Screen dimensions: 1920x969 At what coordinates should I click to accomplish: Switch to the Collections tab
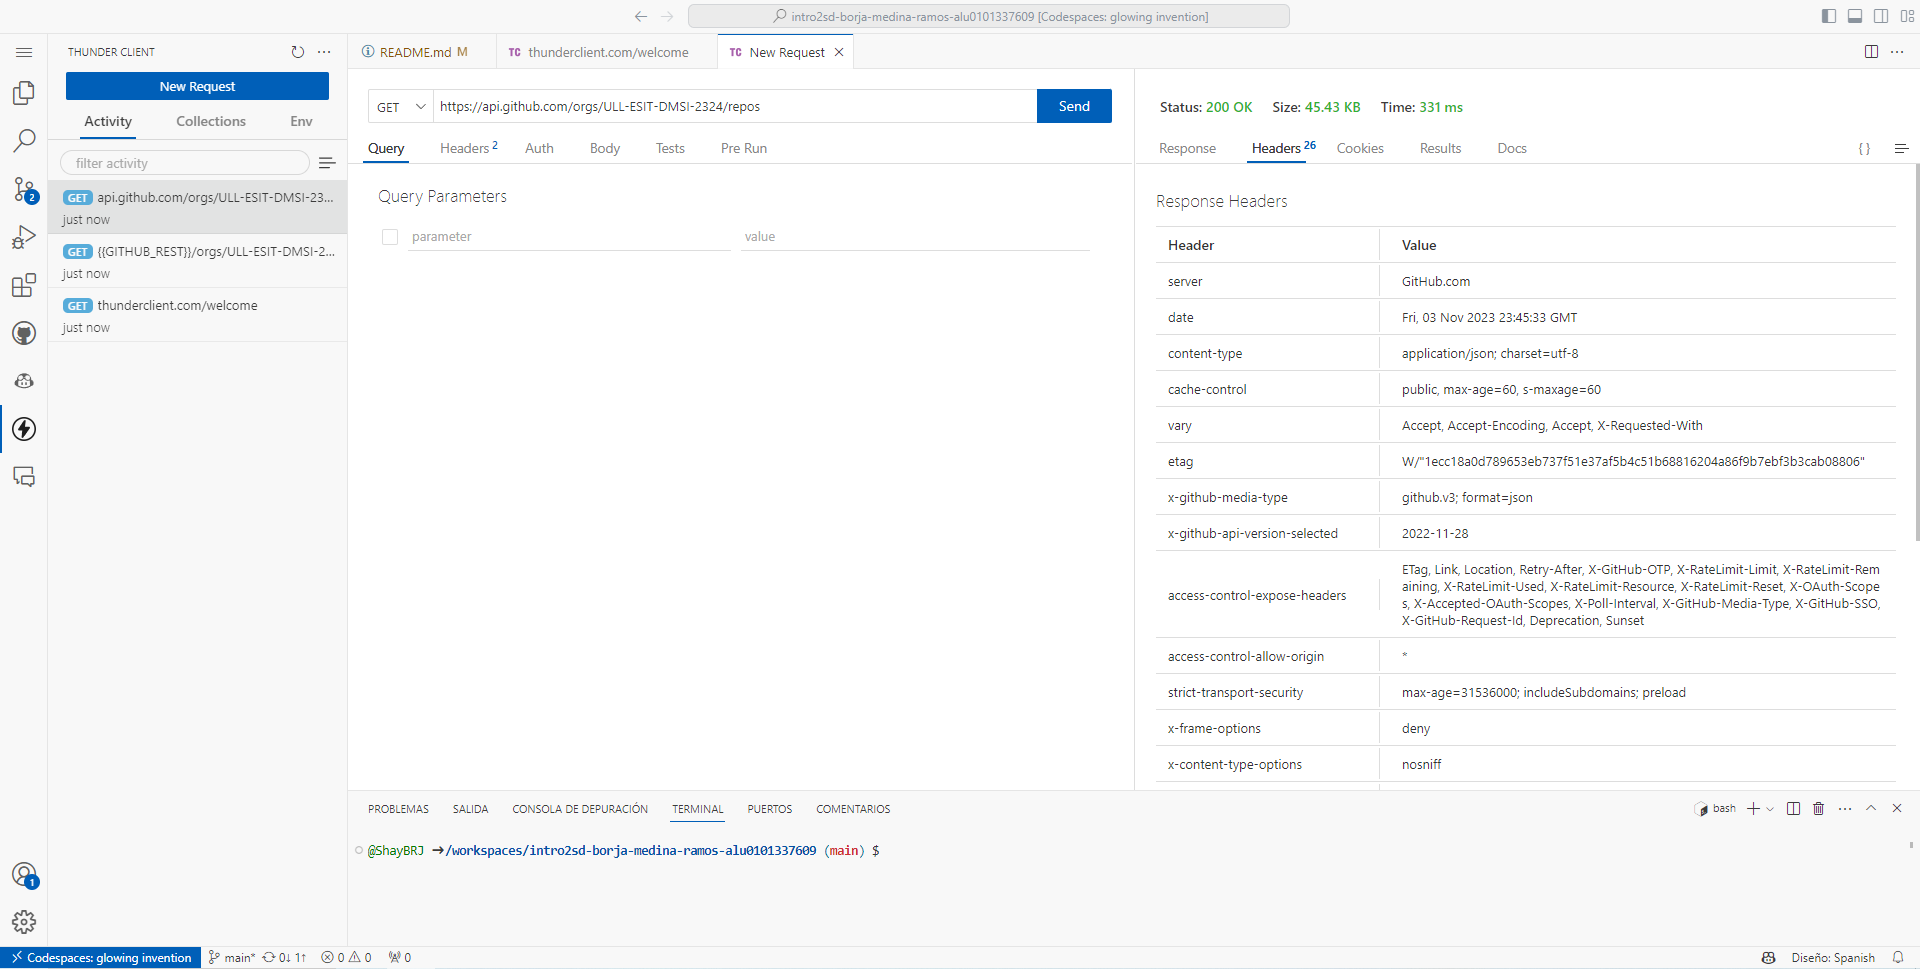[211, 121]
